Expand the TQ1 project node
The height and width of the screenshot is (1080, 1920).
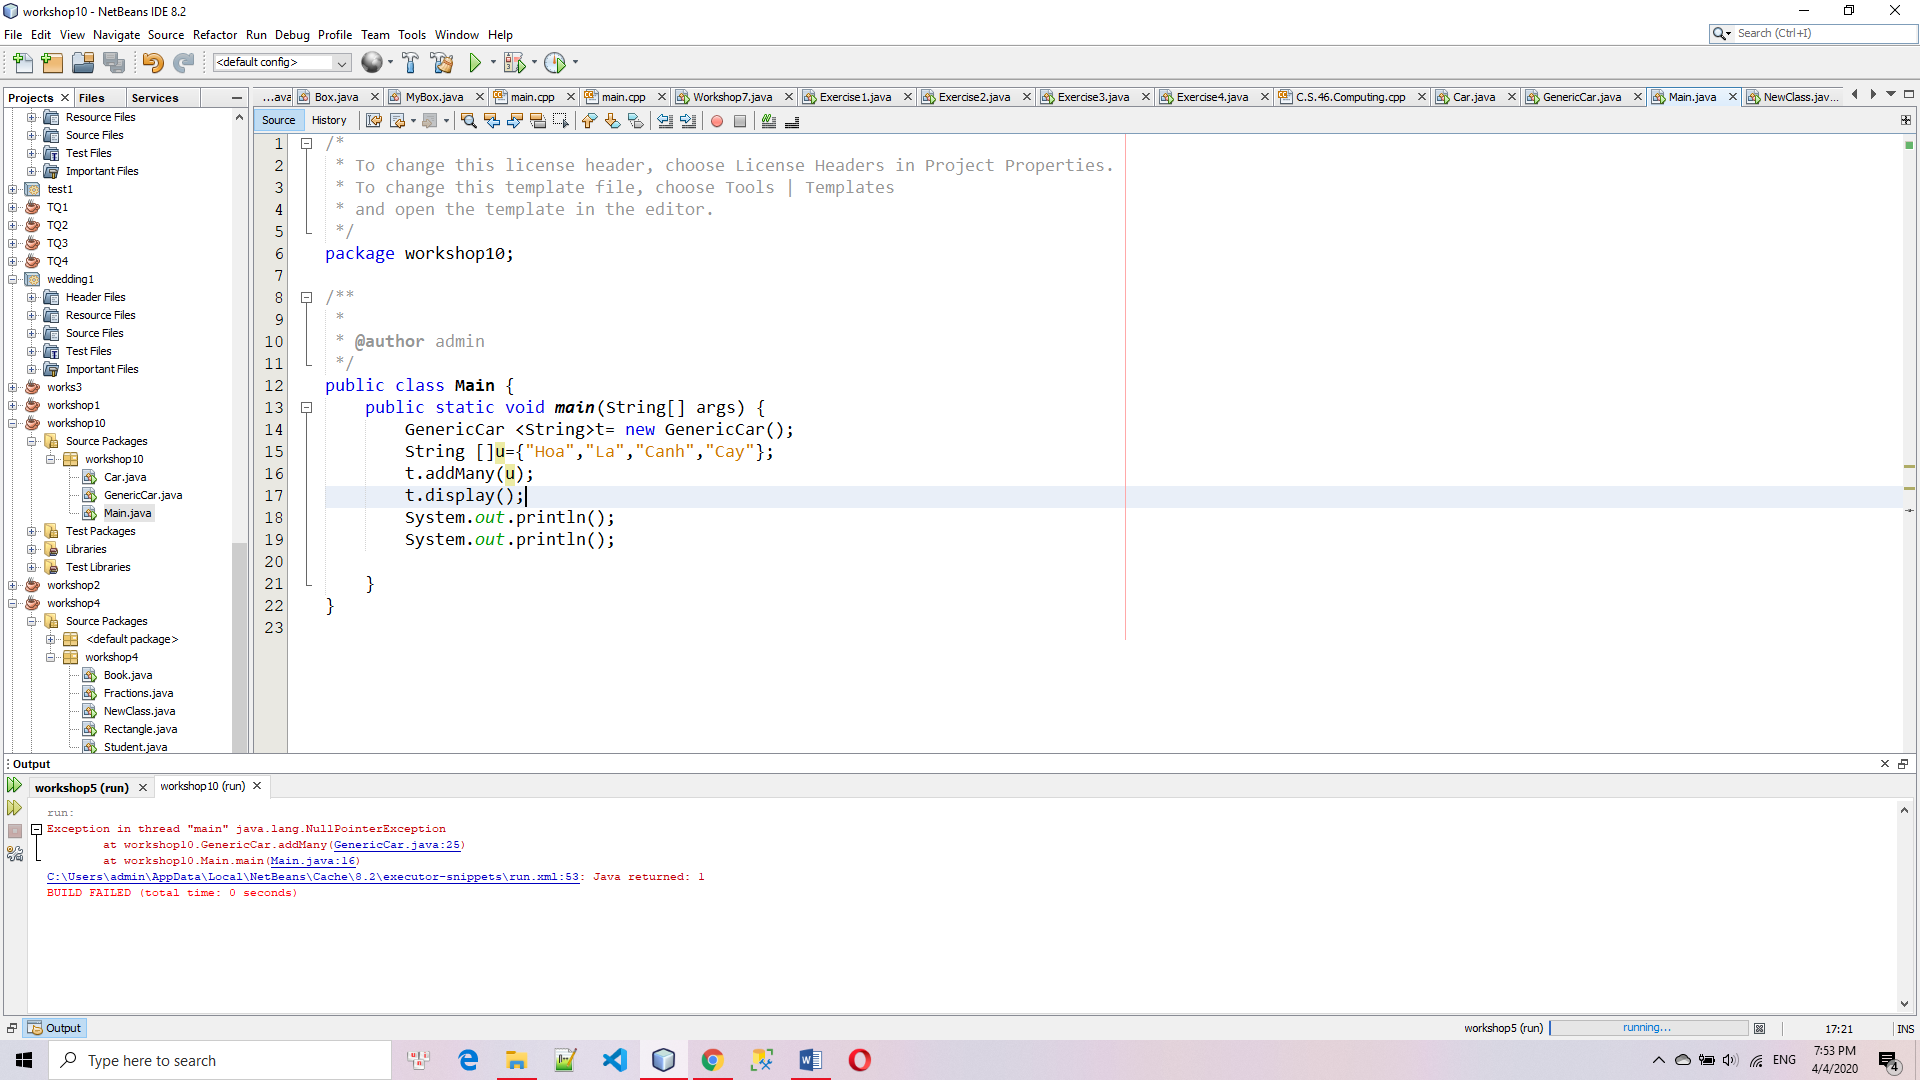[13, 207]
